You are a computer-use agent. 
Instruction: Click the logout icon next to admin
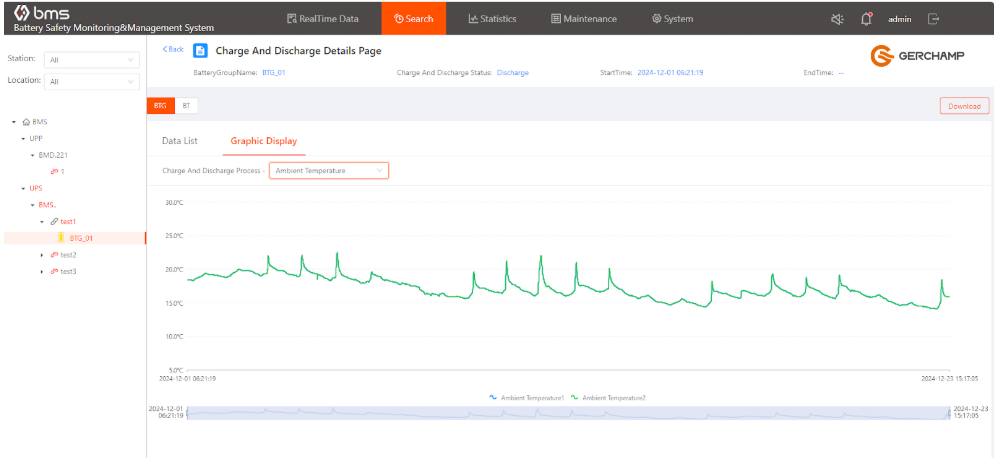click(x=933, y=19)
